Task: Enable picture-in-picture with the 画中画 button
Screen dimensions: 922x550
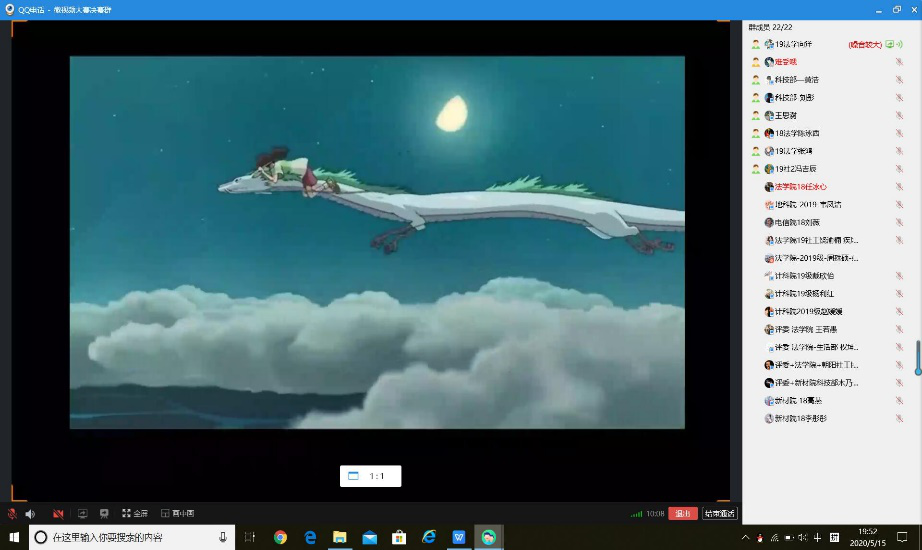Action: 178,514
